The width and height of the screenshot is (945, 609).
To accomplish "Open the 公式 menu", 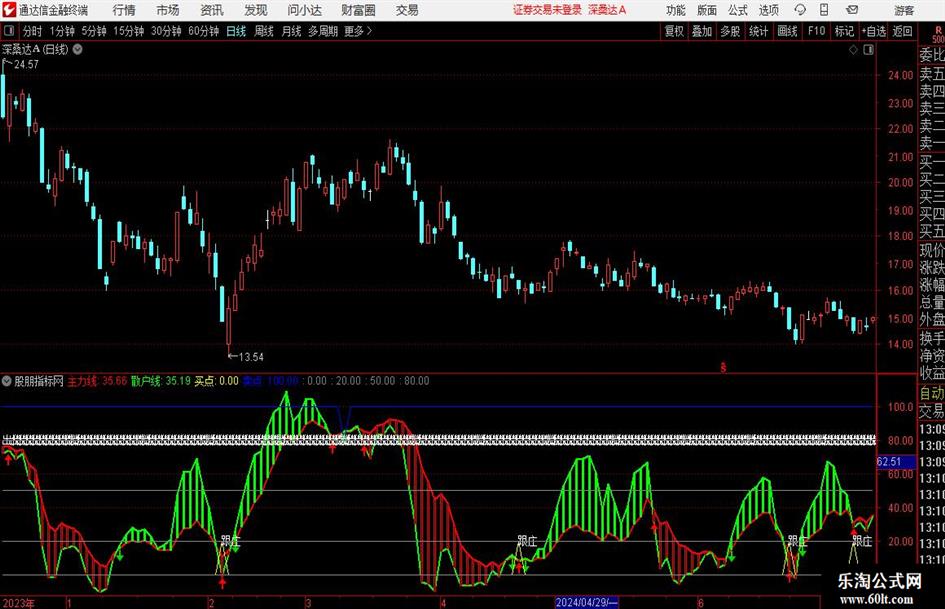I will (737, 10).
